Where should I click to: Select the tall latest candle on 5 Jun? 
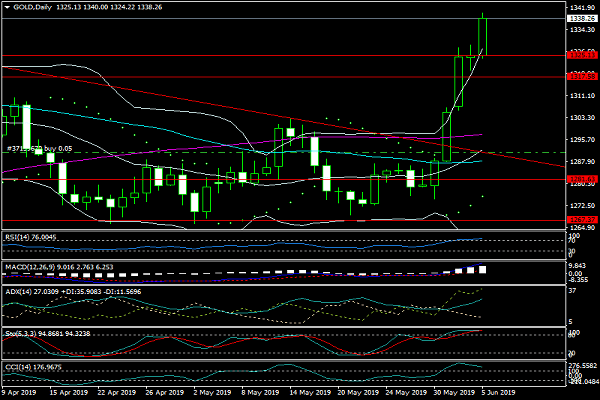(483, 37)
